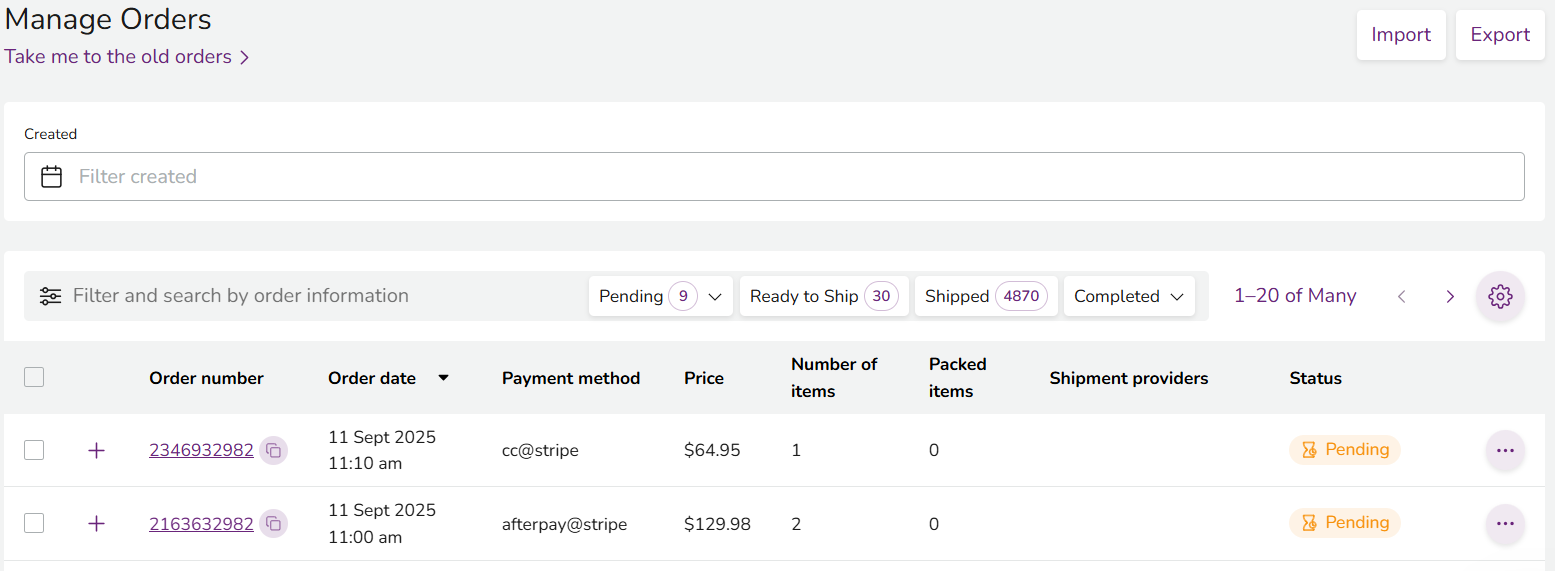The height and width of the screenshot is (571, 1555).
Task: Go to previous page of orders
Action: [x=1401, y=296]
